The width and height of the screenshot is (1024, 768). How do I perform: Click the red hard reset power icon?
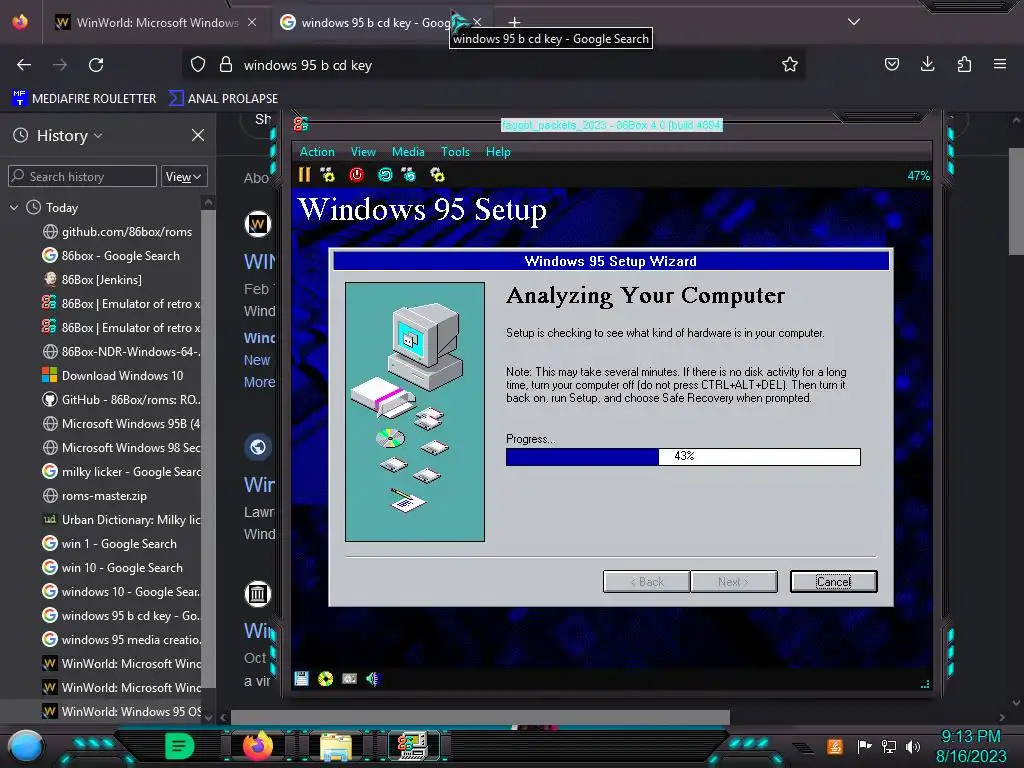pos(357,174)
